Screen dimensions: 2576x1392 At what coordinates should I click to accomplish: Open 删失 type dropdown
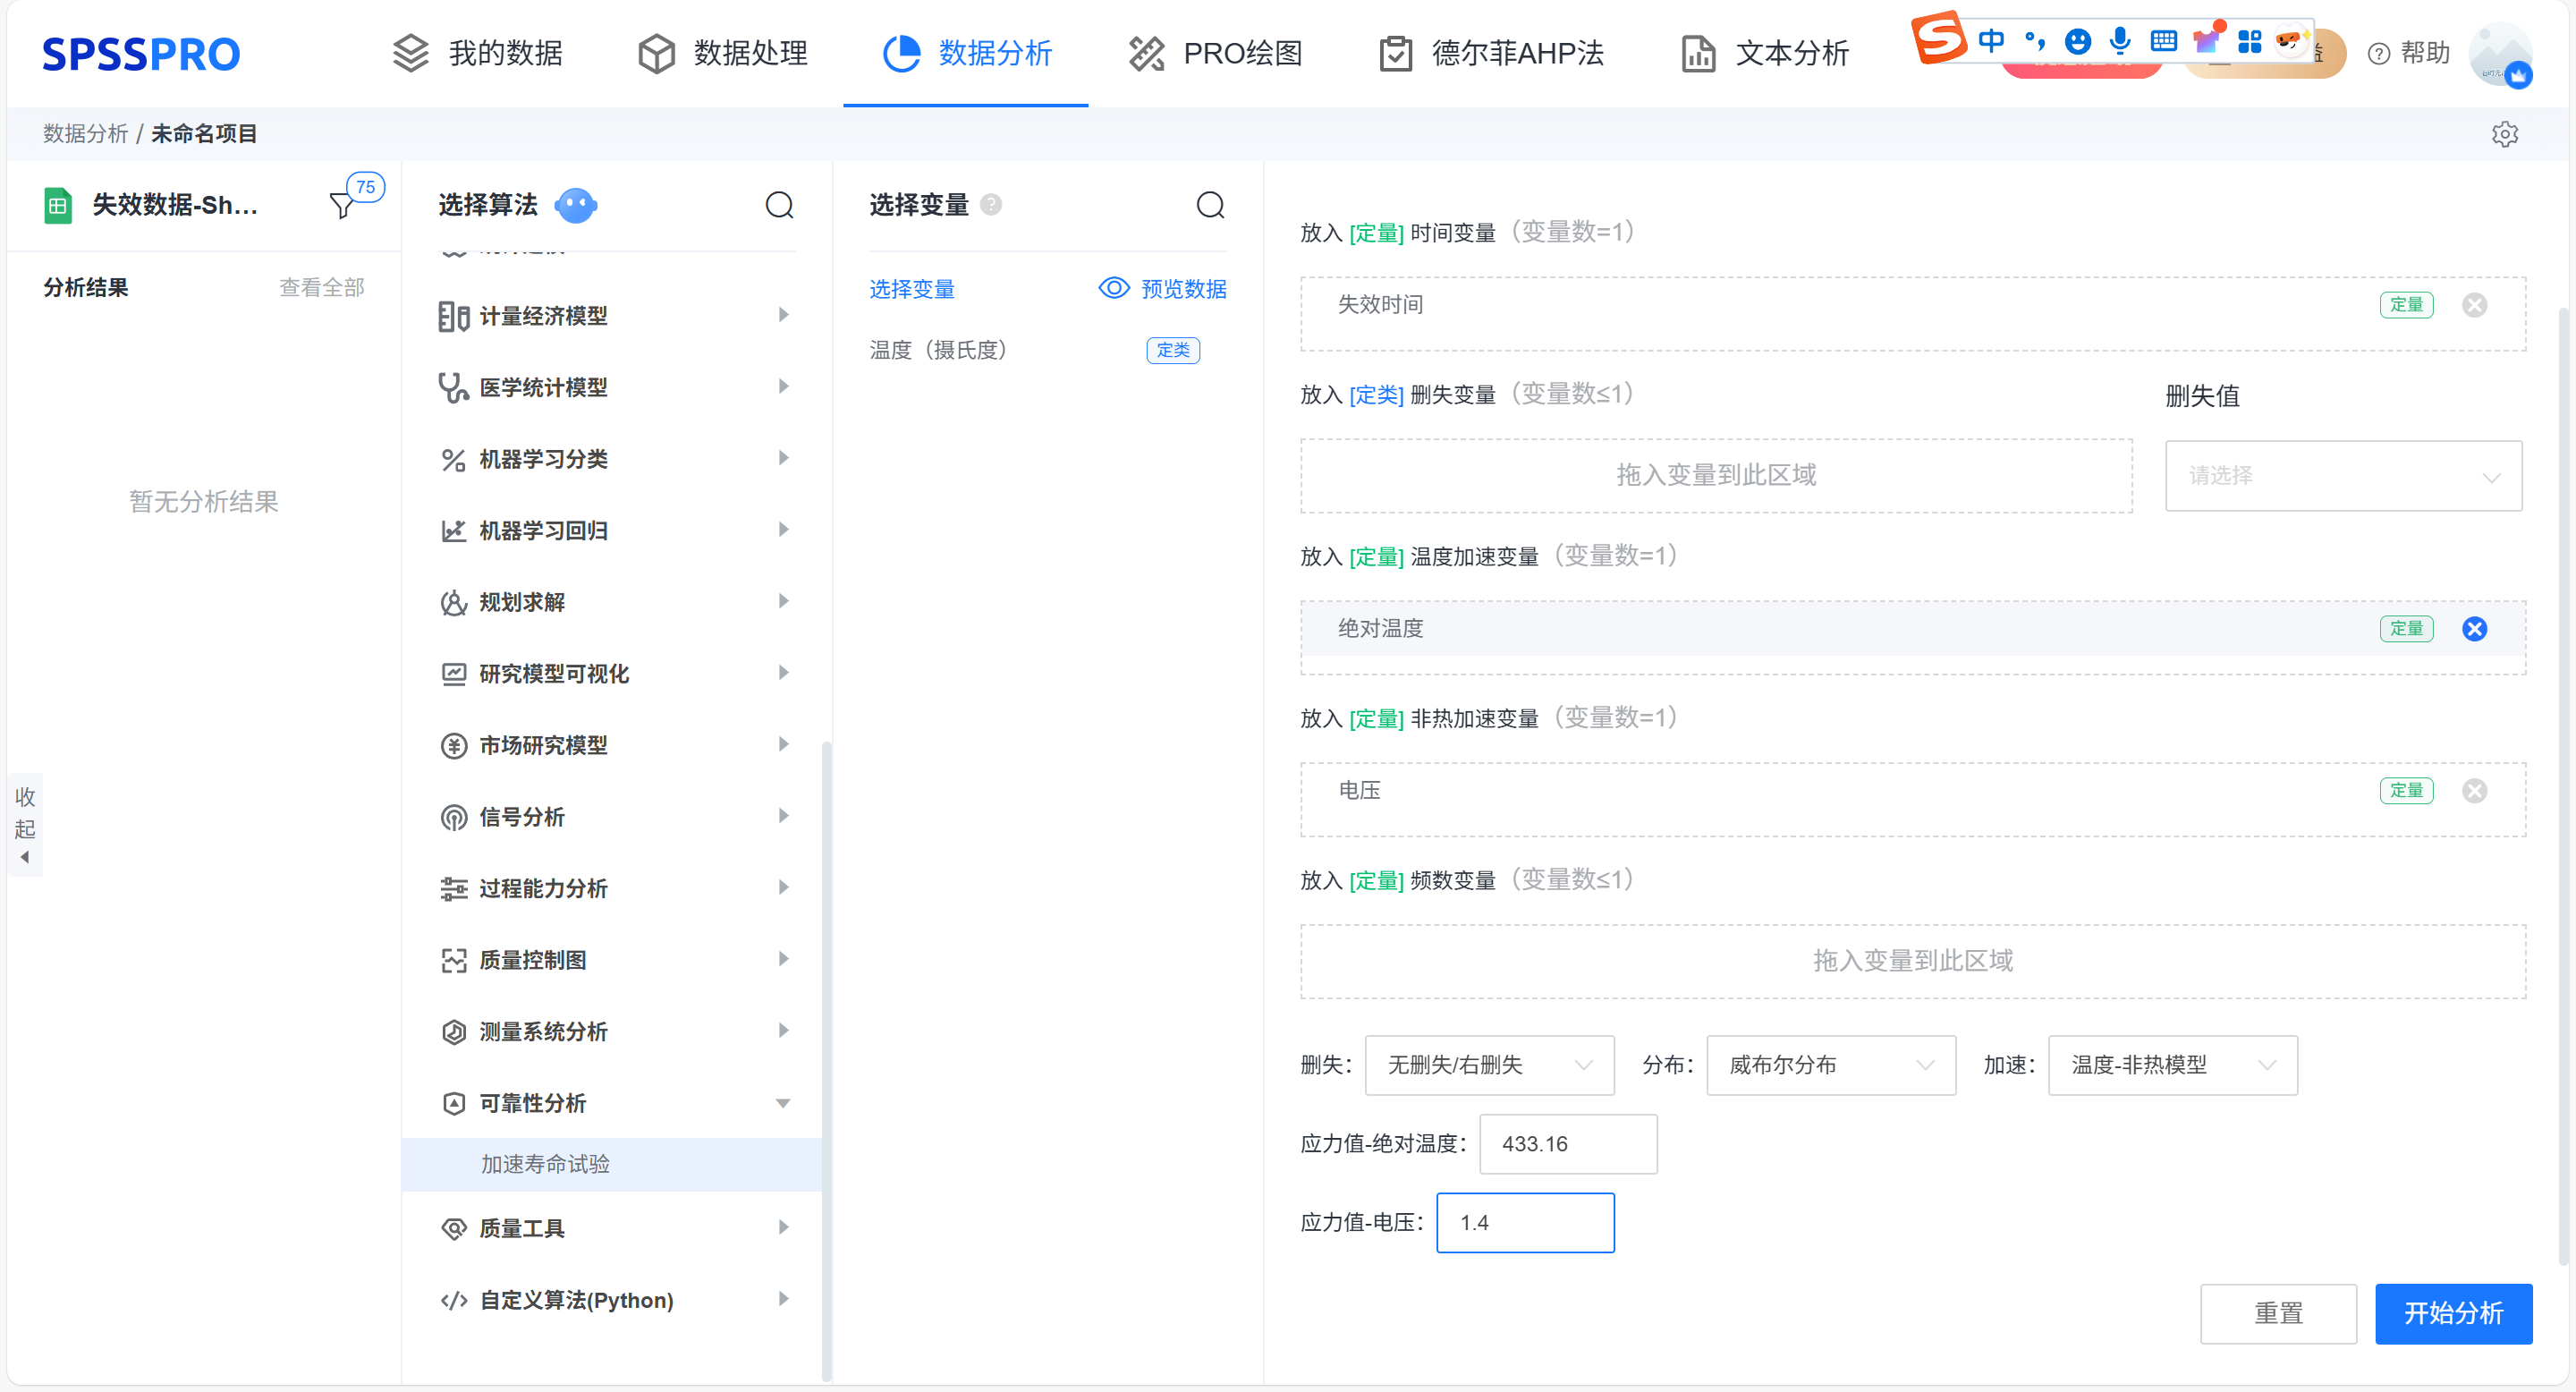[1488, 1065]
